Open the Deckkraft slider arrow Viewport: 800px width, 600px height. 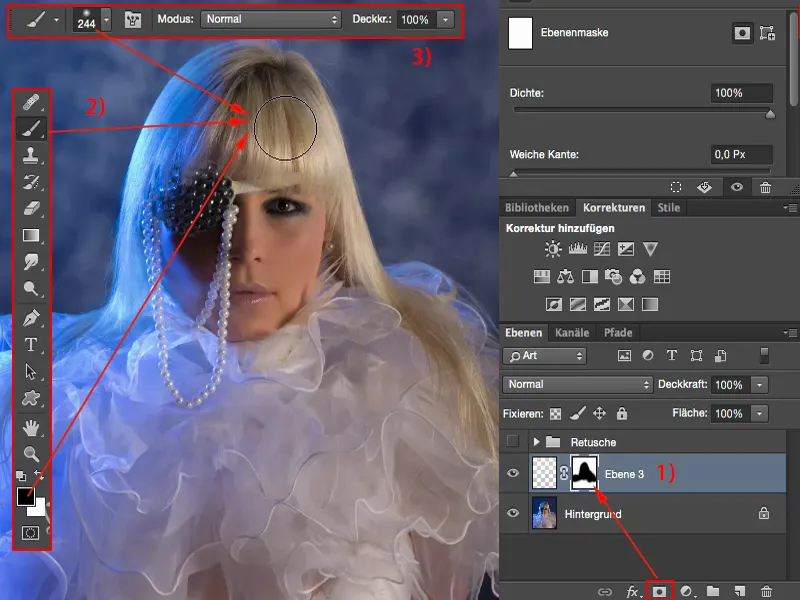pyautogui.click(x=759, y=385)
